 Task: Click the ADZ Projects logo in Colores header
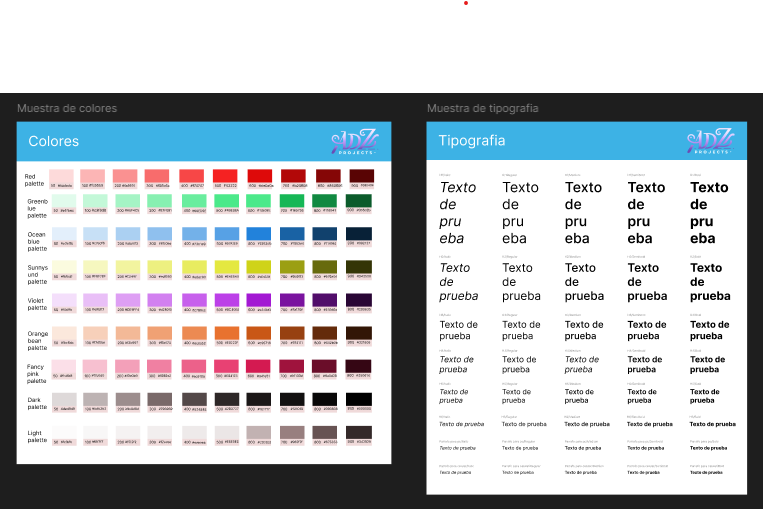point(353,141)
